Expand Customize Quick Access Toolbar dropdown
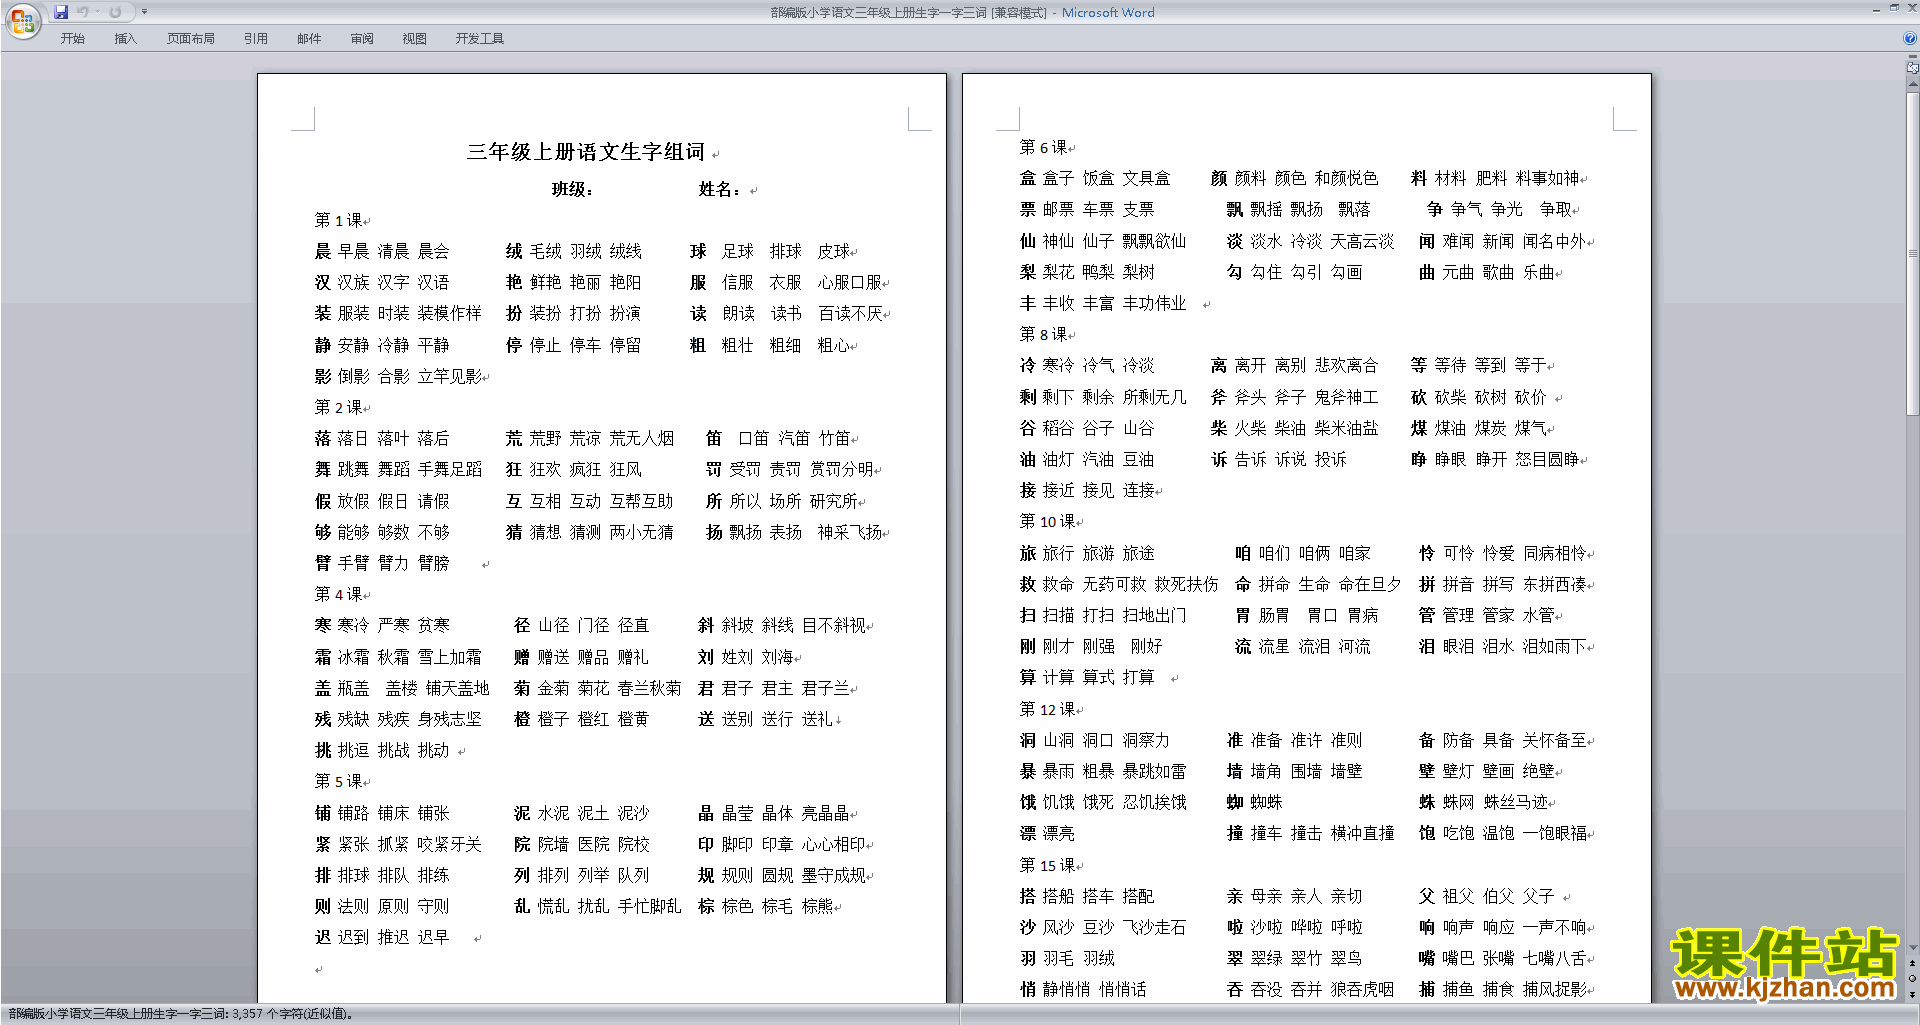The height and width of the screenshot is (1025, 1920). pos(144,12)
